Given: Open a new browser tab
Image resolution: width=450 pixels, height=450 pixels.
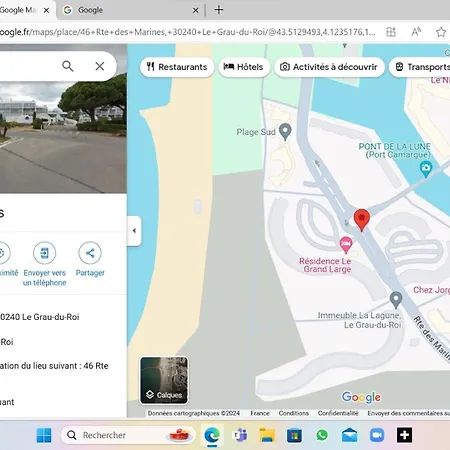Looking at the screenshot, I should (219, 10).
